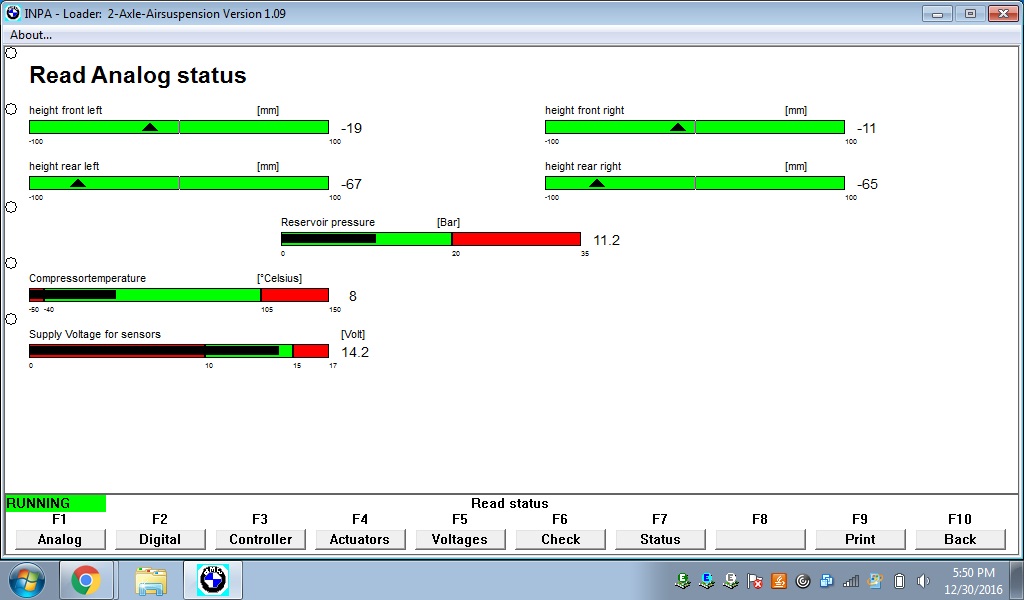Go back with the F10 Back button
This screenshot has height=600, width=1028.
(960, 539)
